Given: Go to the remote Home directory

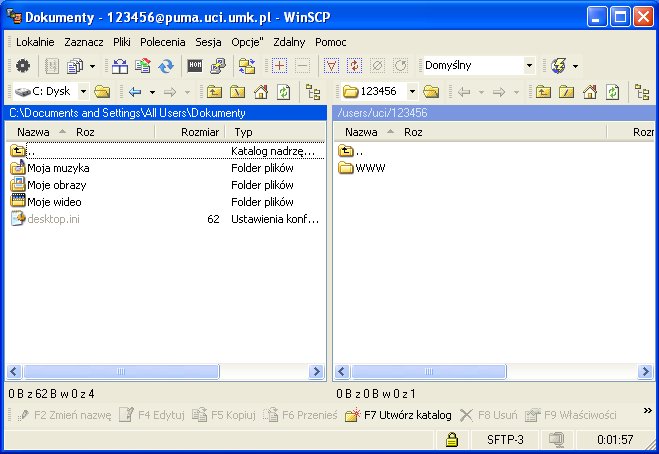Looking at the screenshot, I should (590, 92).
